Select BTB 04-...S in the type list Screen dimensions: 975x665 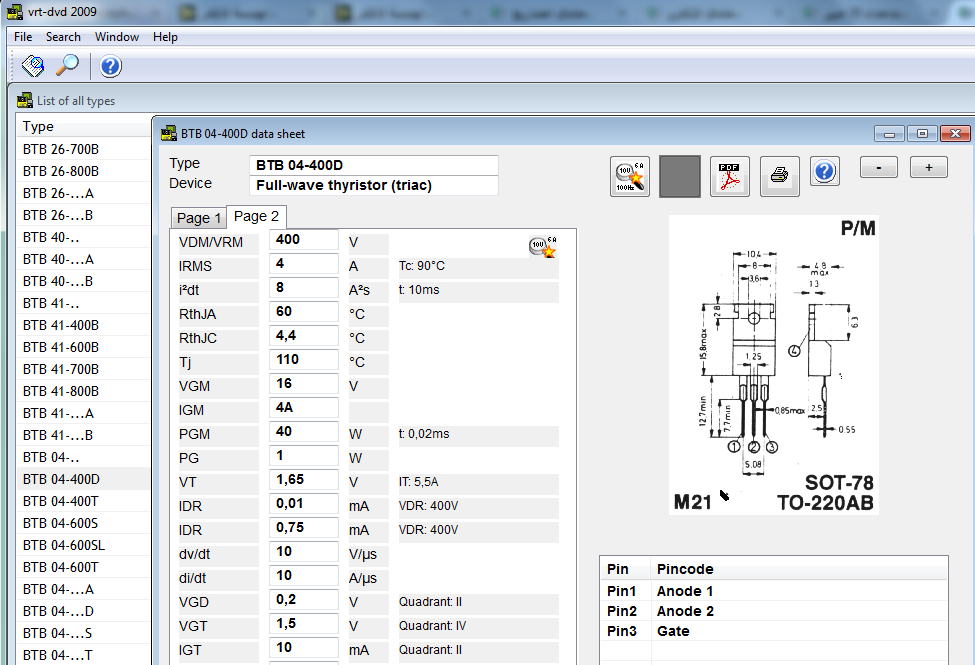coord(83,633)
